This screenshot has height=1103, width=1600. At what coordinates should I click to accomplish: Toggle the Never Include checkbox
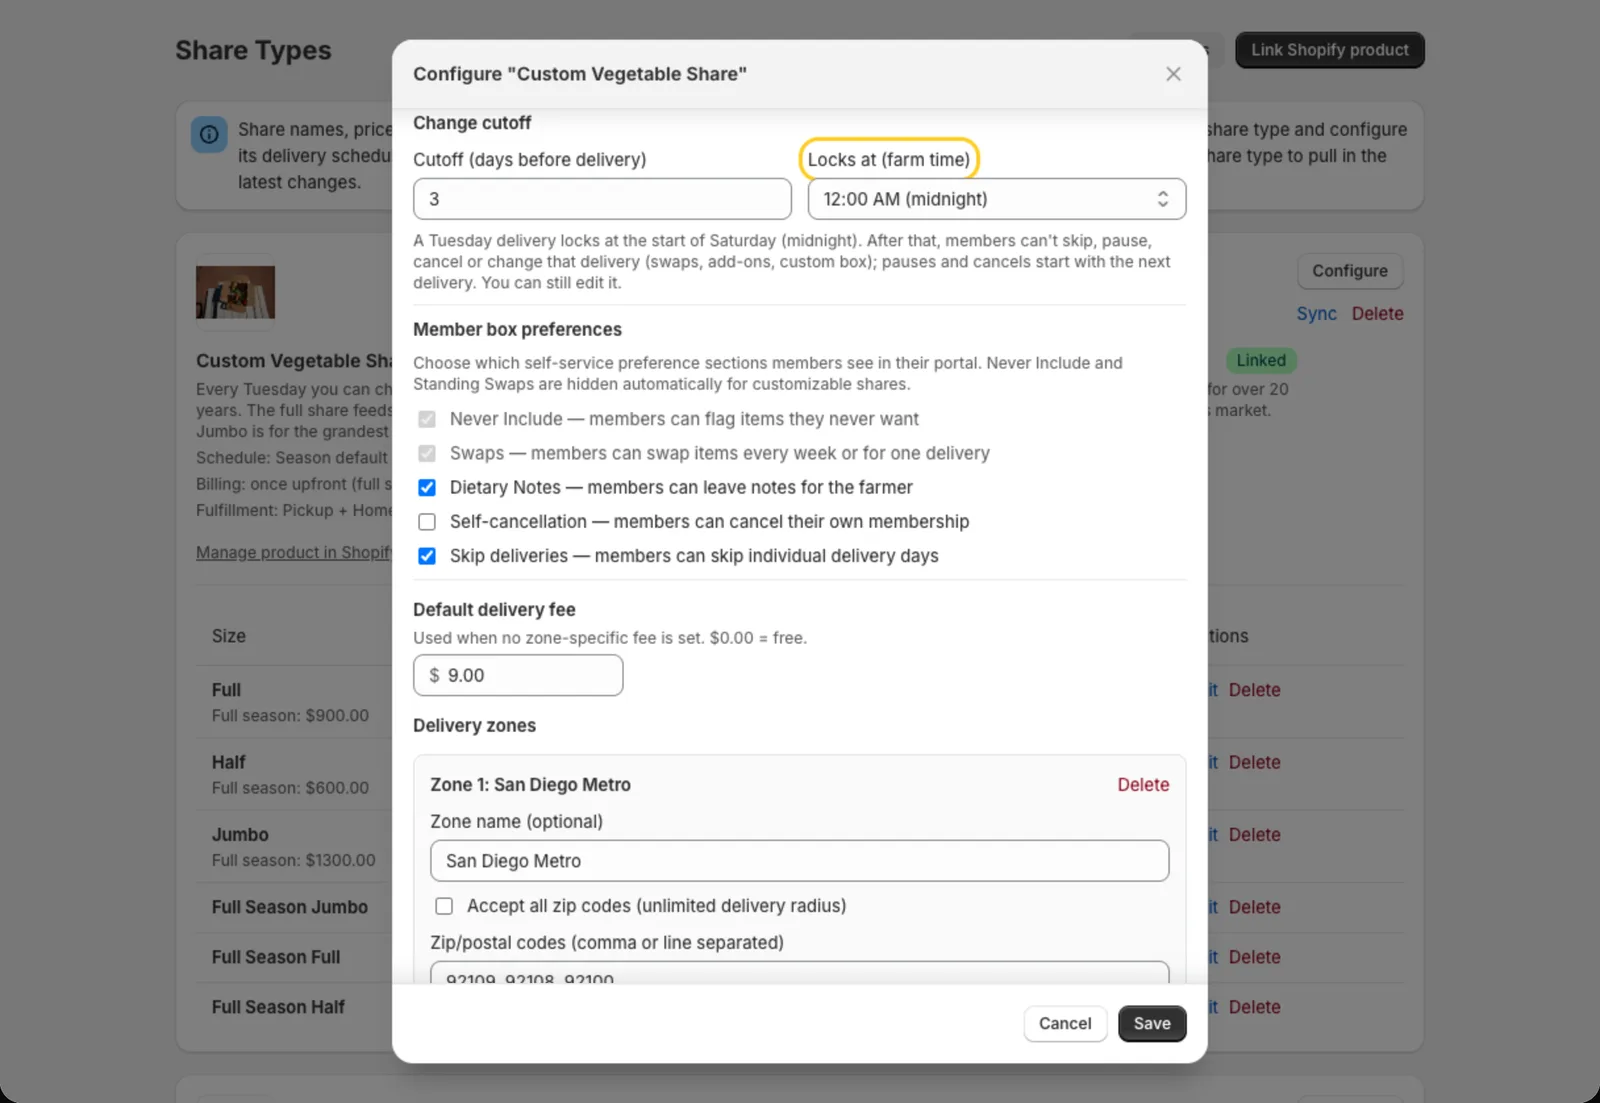tap(427, 419)
